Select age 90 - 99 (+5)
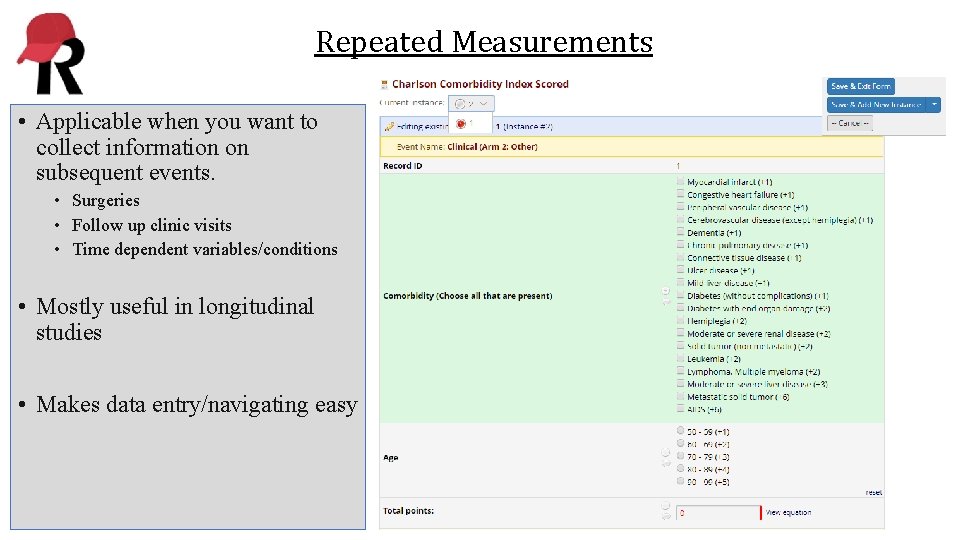This screenshot has height=540, width=960. [x=680, y=481]
